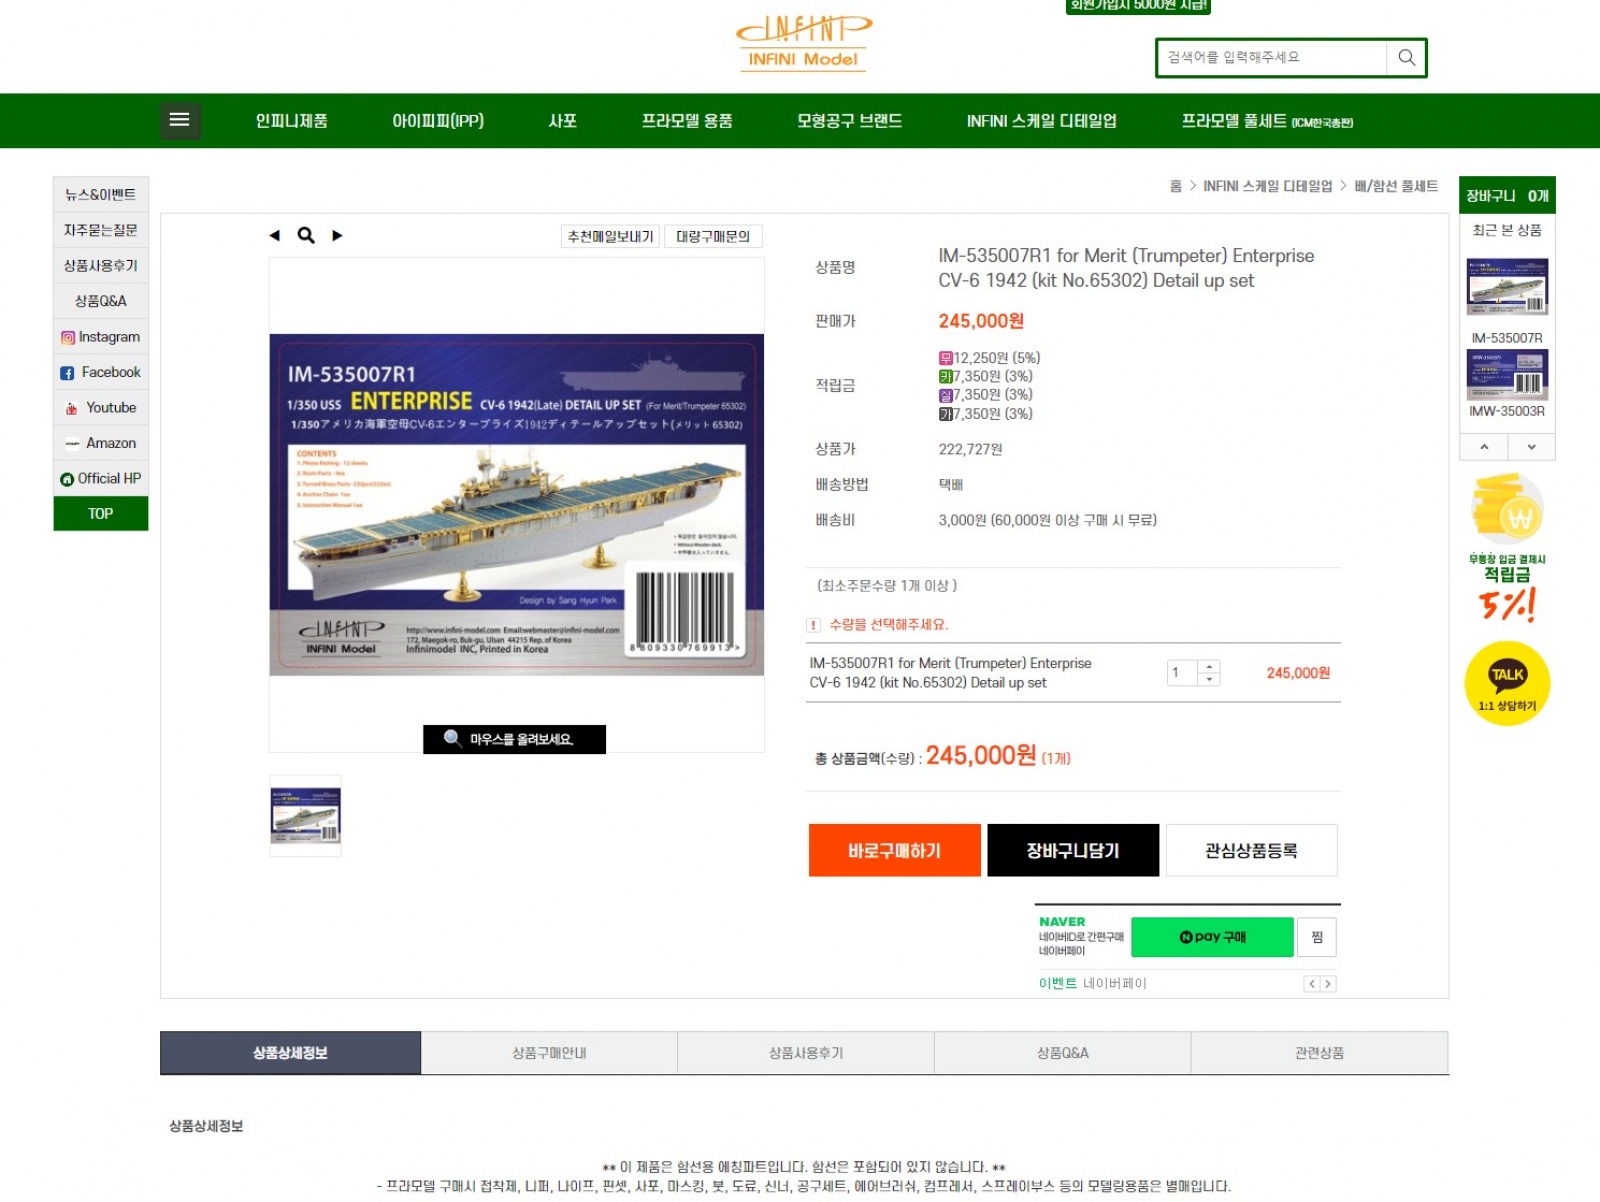Click the enlarge image magnifier icon
Viewport: 1600px width, 1202px height.
[306, 236]
